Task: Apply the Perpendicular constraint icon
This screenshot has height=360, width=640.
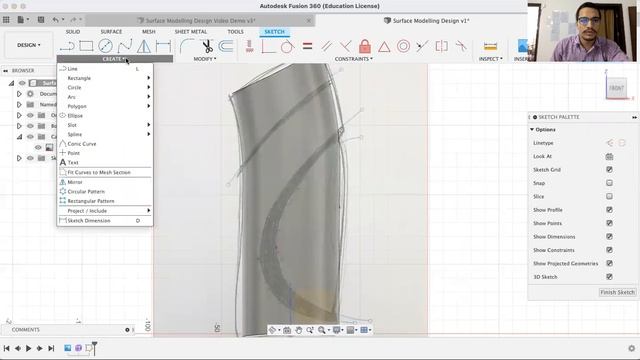Action: [345, 46]
